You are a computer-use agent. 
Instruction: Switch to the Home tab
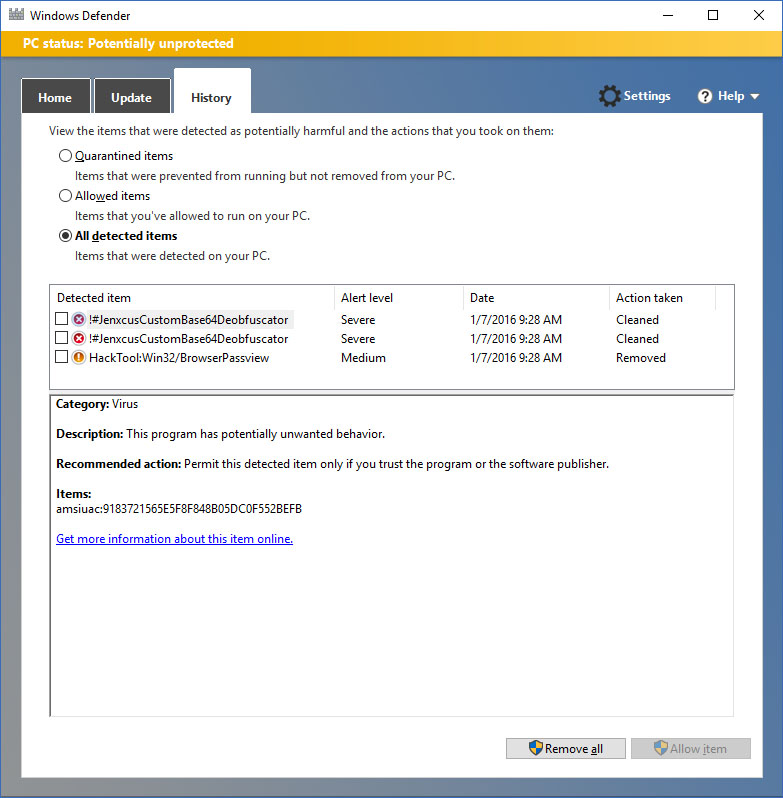pos(55,96)
